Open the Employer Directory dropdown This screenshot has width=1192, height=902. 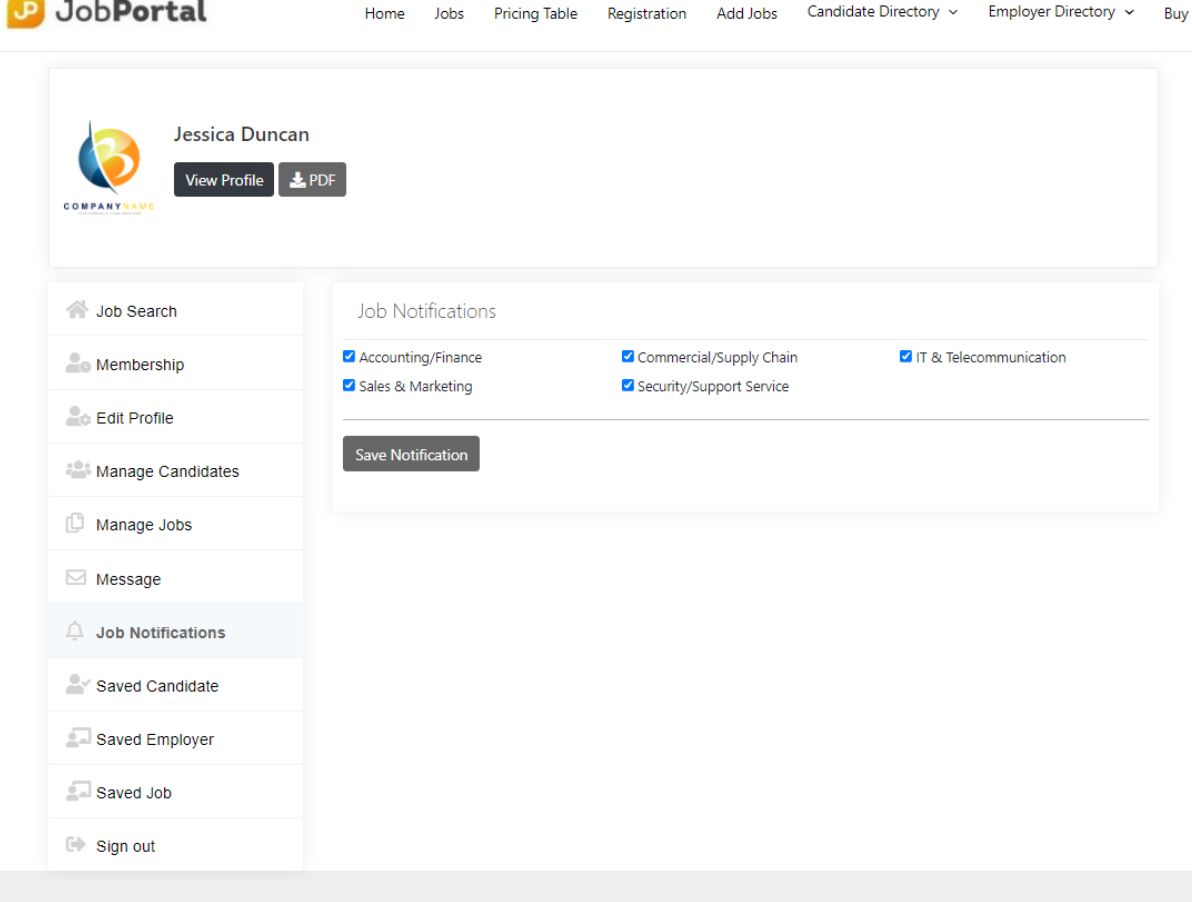[x=1061, y=12]
